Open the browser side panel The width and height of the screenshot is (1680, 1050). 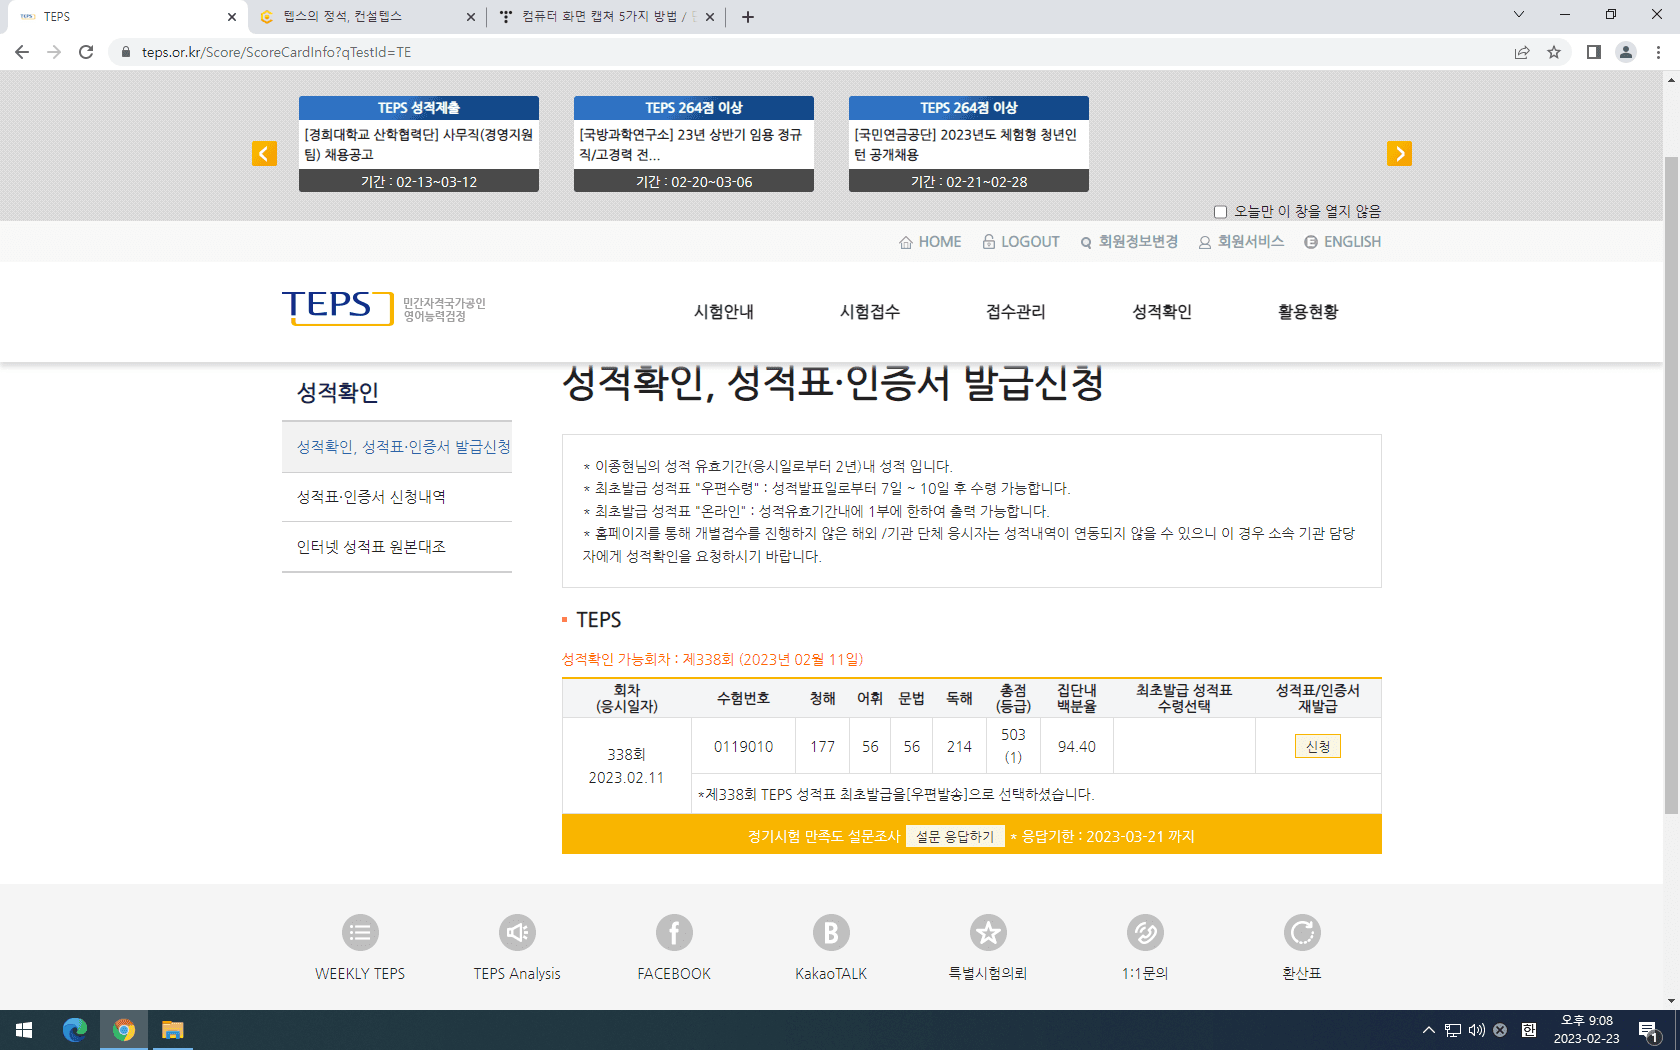click(x=1594, y=52)
